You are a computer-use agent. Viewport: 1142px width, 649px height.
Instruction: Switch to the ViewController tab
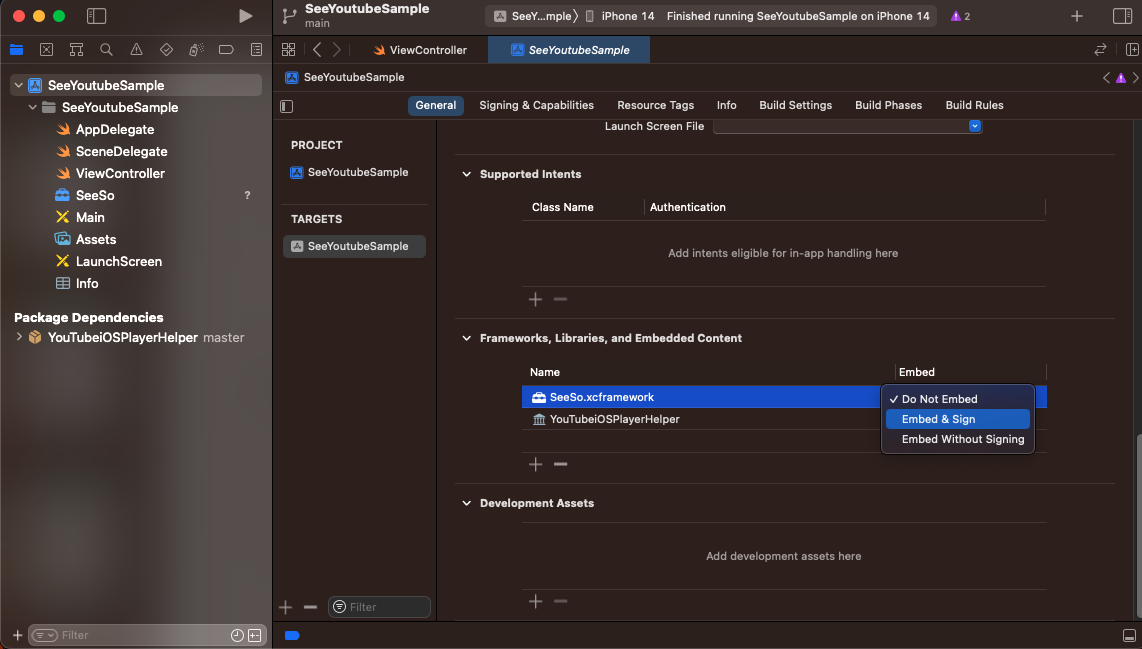420,50
